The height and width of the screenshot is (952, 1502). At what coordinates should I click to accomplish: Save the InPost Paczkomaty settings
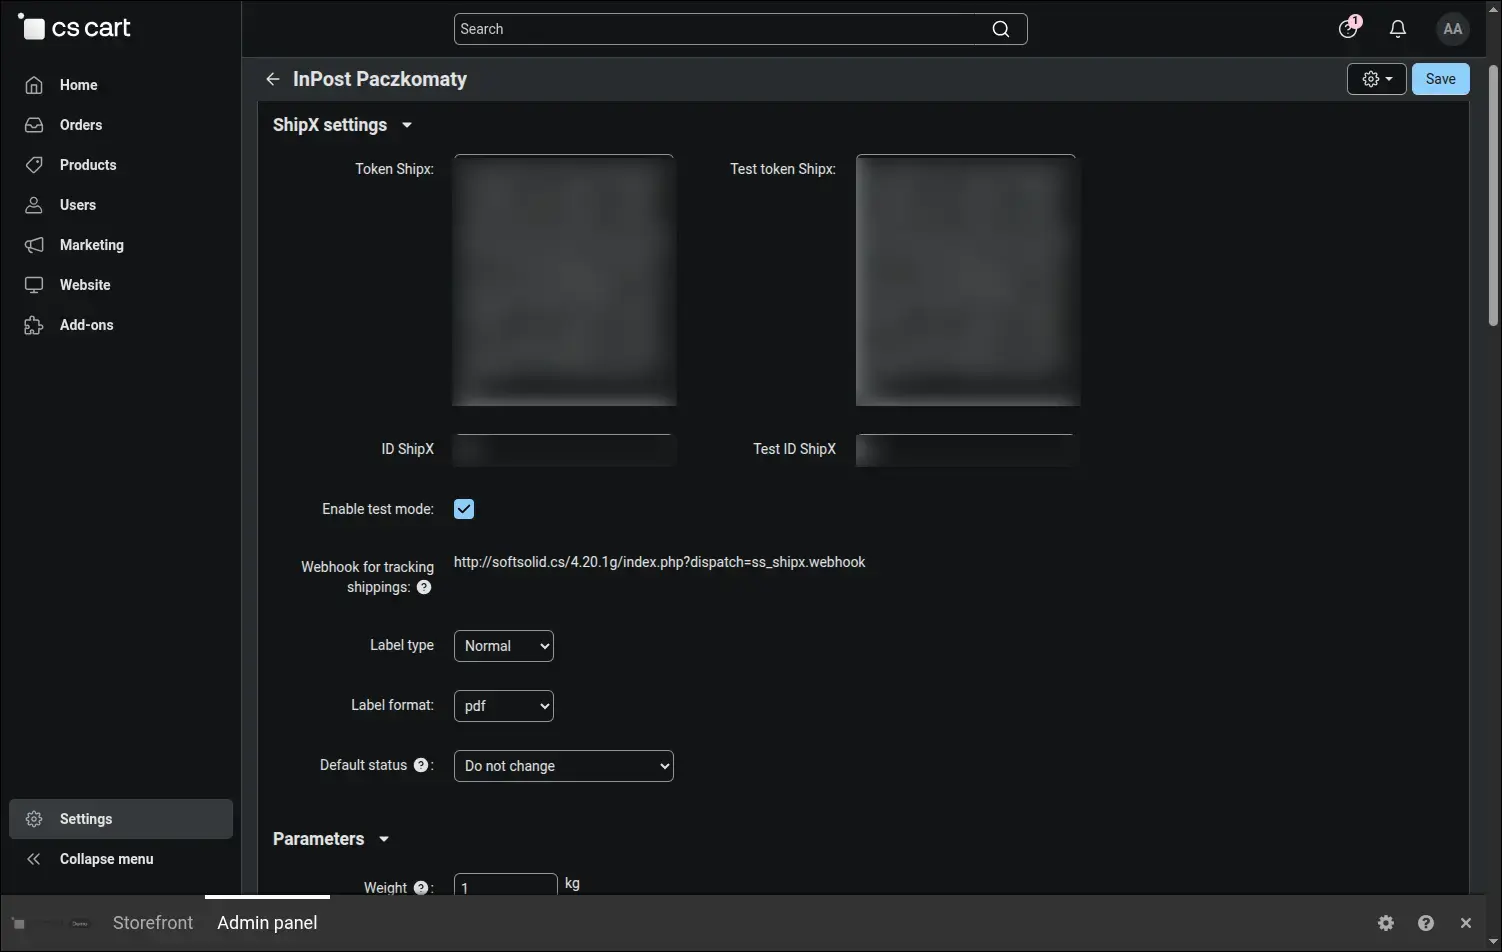click(x=1441, y=79)
